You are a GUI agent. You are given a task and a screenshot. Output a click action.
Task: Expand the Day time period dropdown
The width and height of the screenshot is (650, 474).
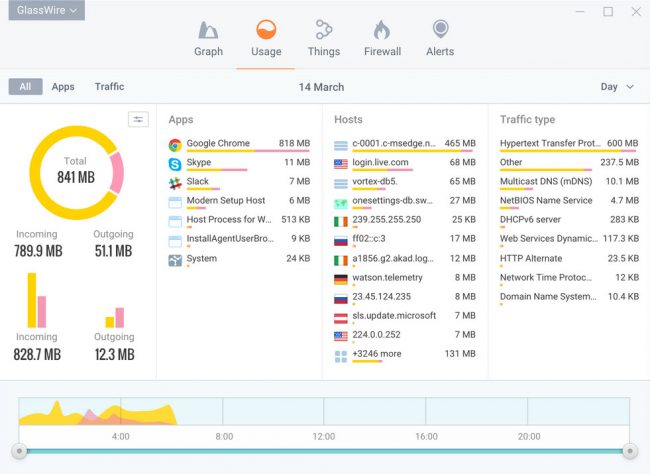click(x=616, y=87)
